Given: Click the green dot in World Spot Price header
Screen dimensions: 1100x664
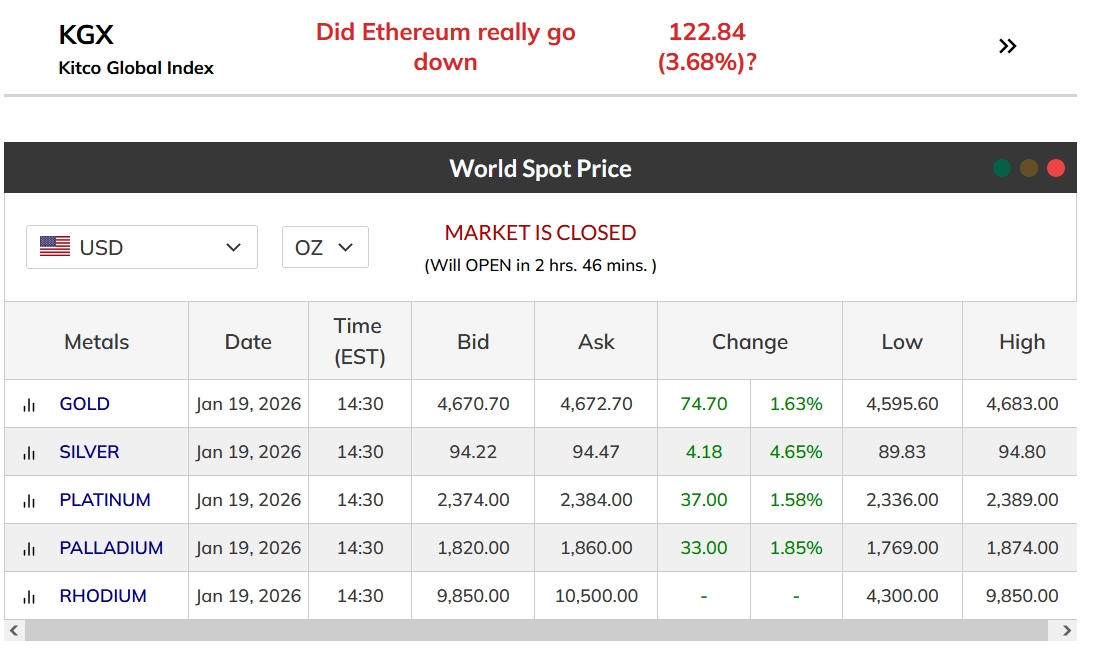Looking at the screenshot, I should point(1002,168).
